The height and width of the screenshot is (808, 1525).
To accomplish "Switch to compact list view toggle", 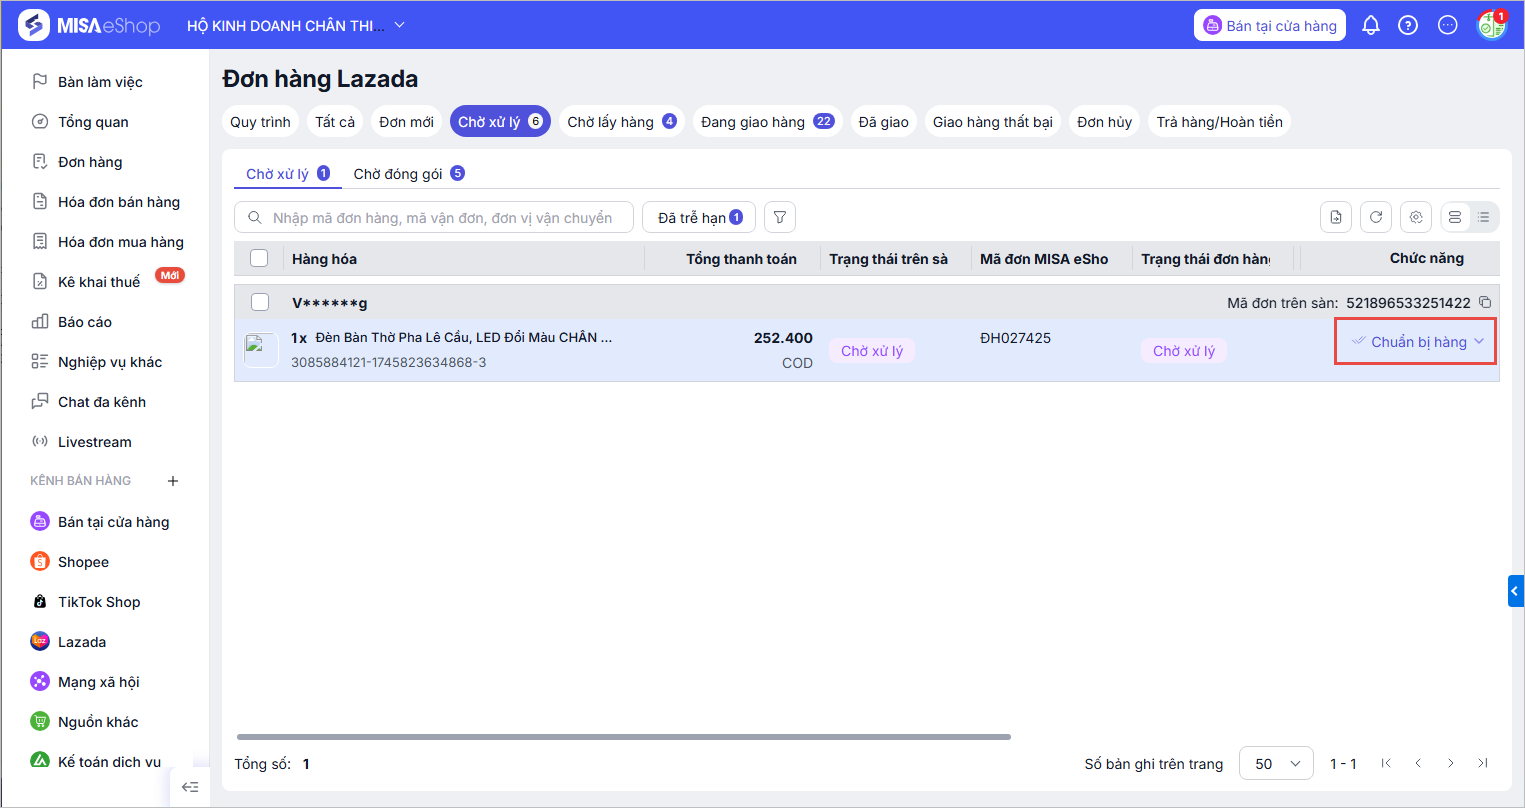I will [1484, 217].
